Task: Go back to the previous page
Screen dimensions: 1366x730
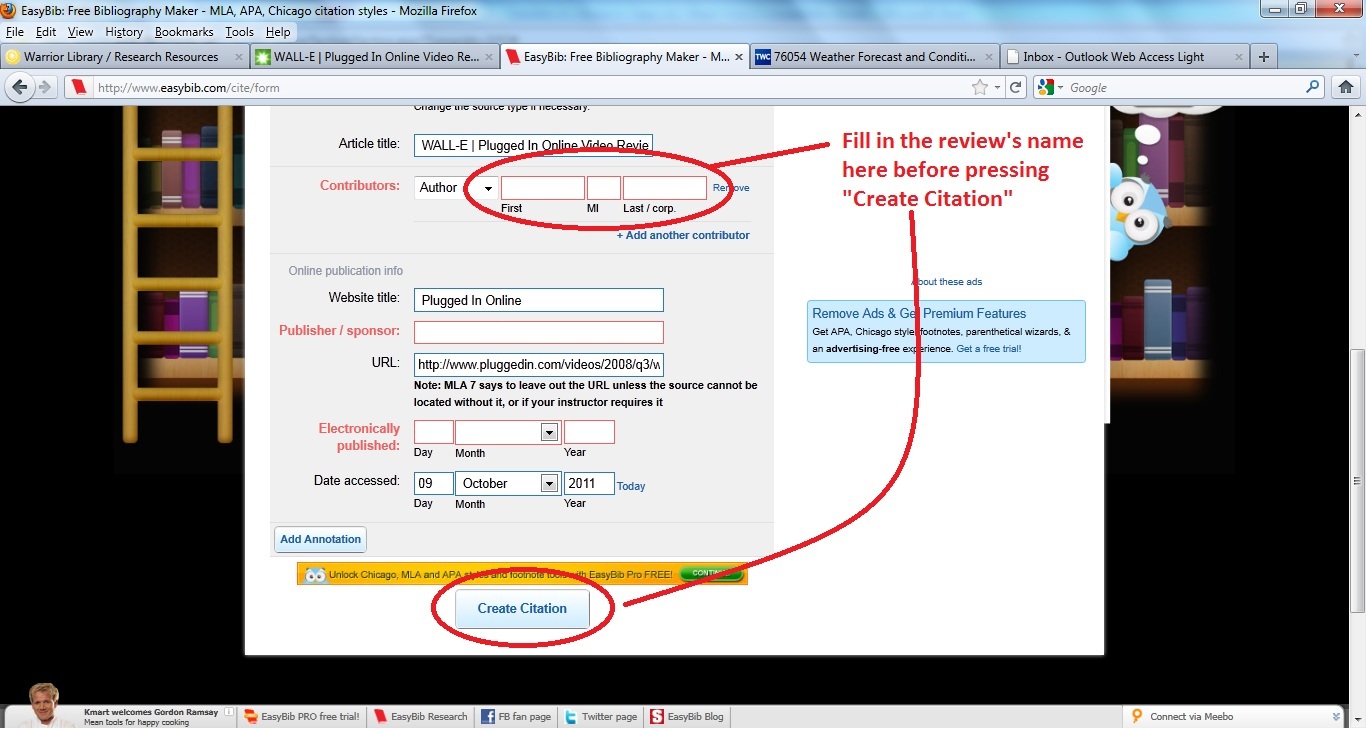Action: (x=19, y=87)
